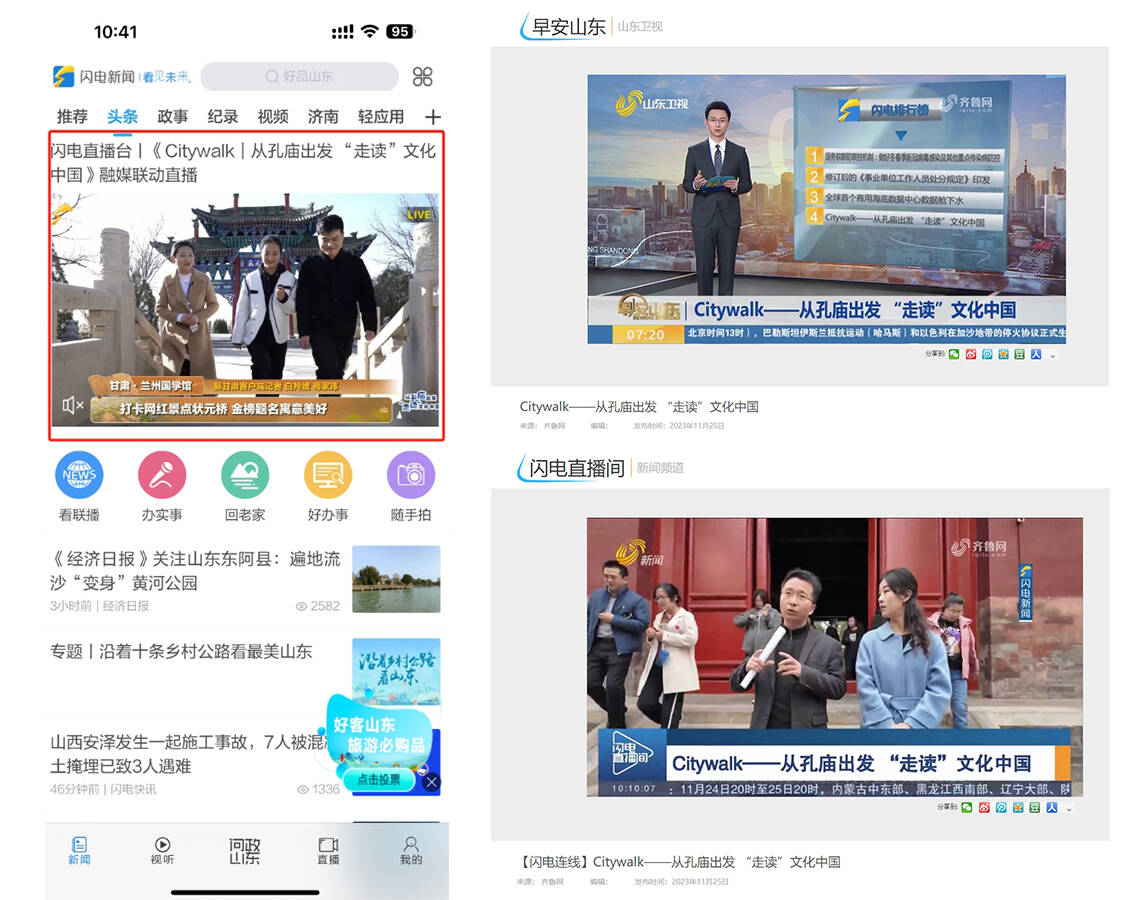Select the 头条 tab
1144x900 pixels.
pos(123,117)
